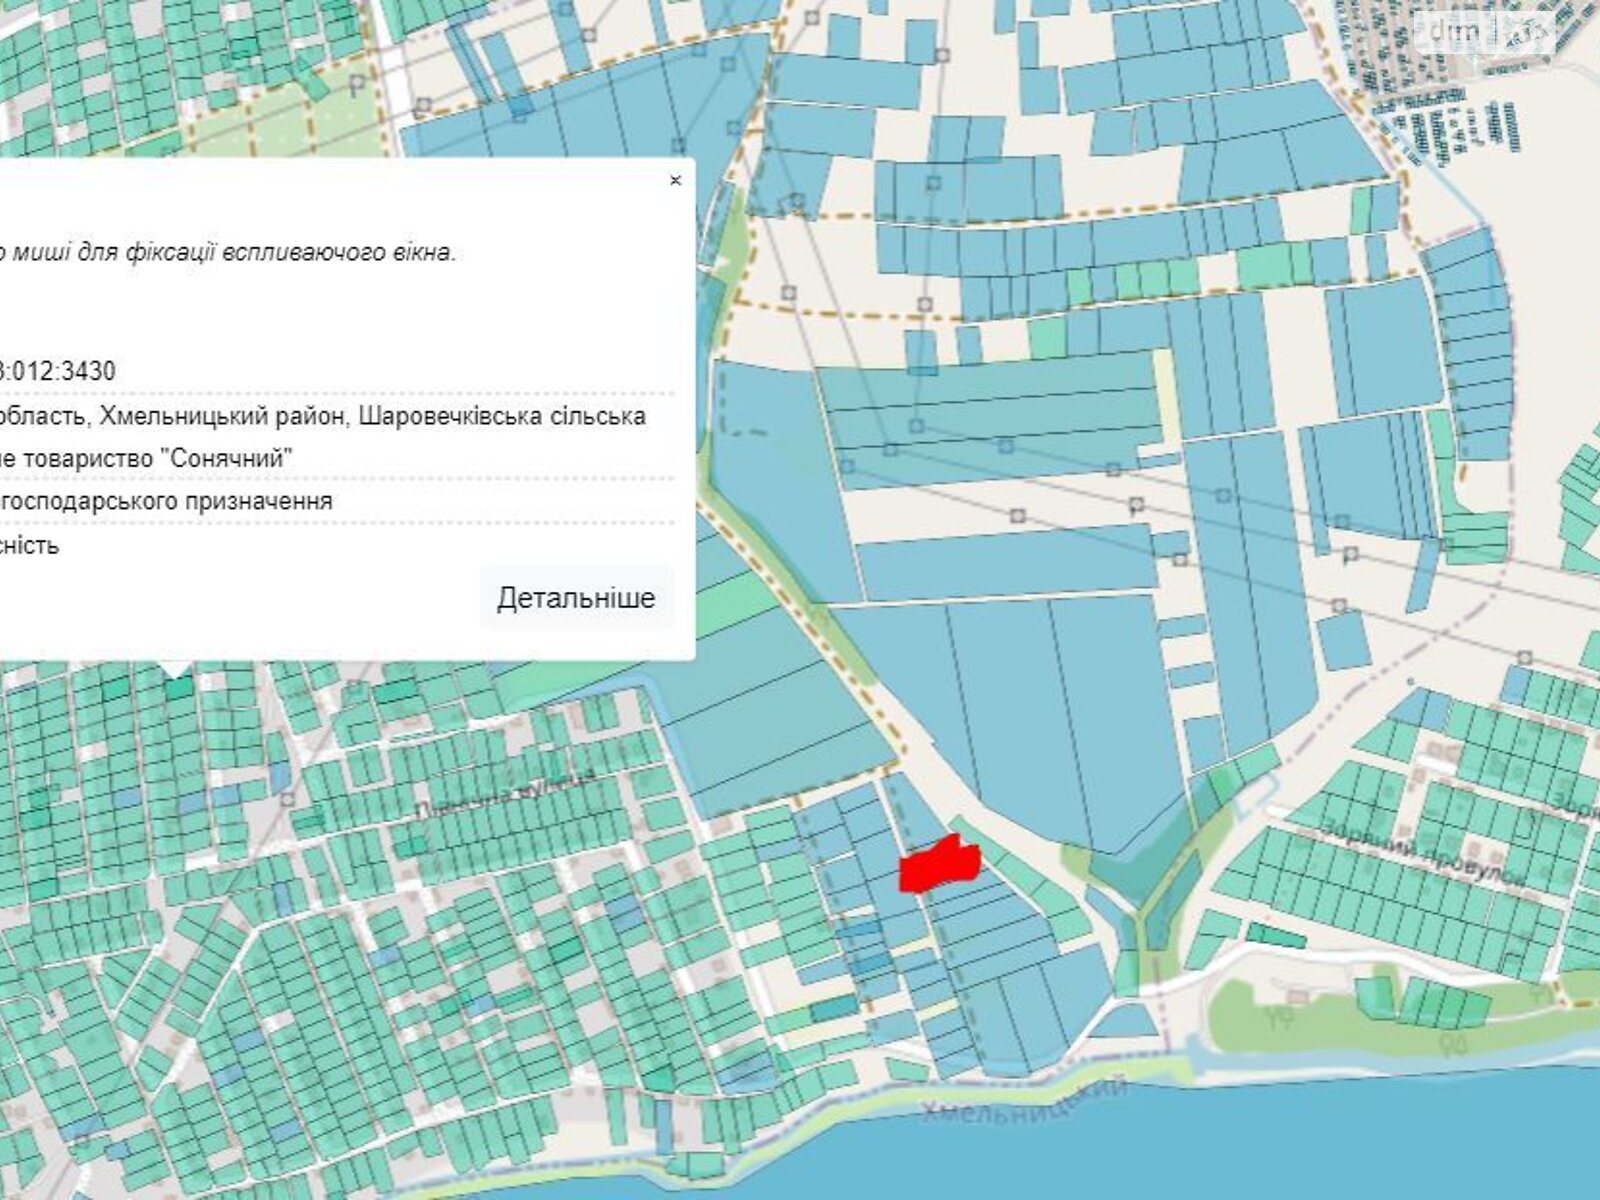Viewport: 1600px width, 1200px height.
Task: Click cadastral number ending 012:3430
Action: [58, 371]
